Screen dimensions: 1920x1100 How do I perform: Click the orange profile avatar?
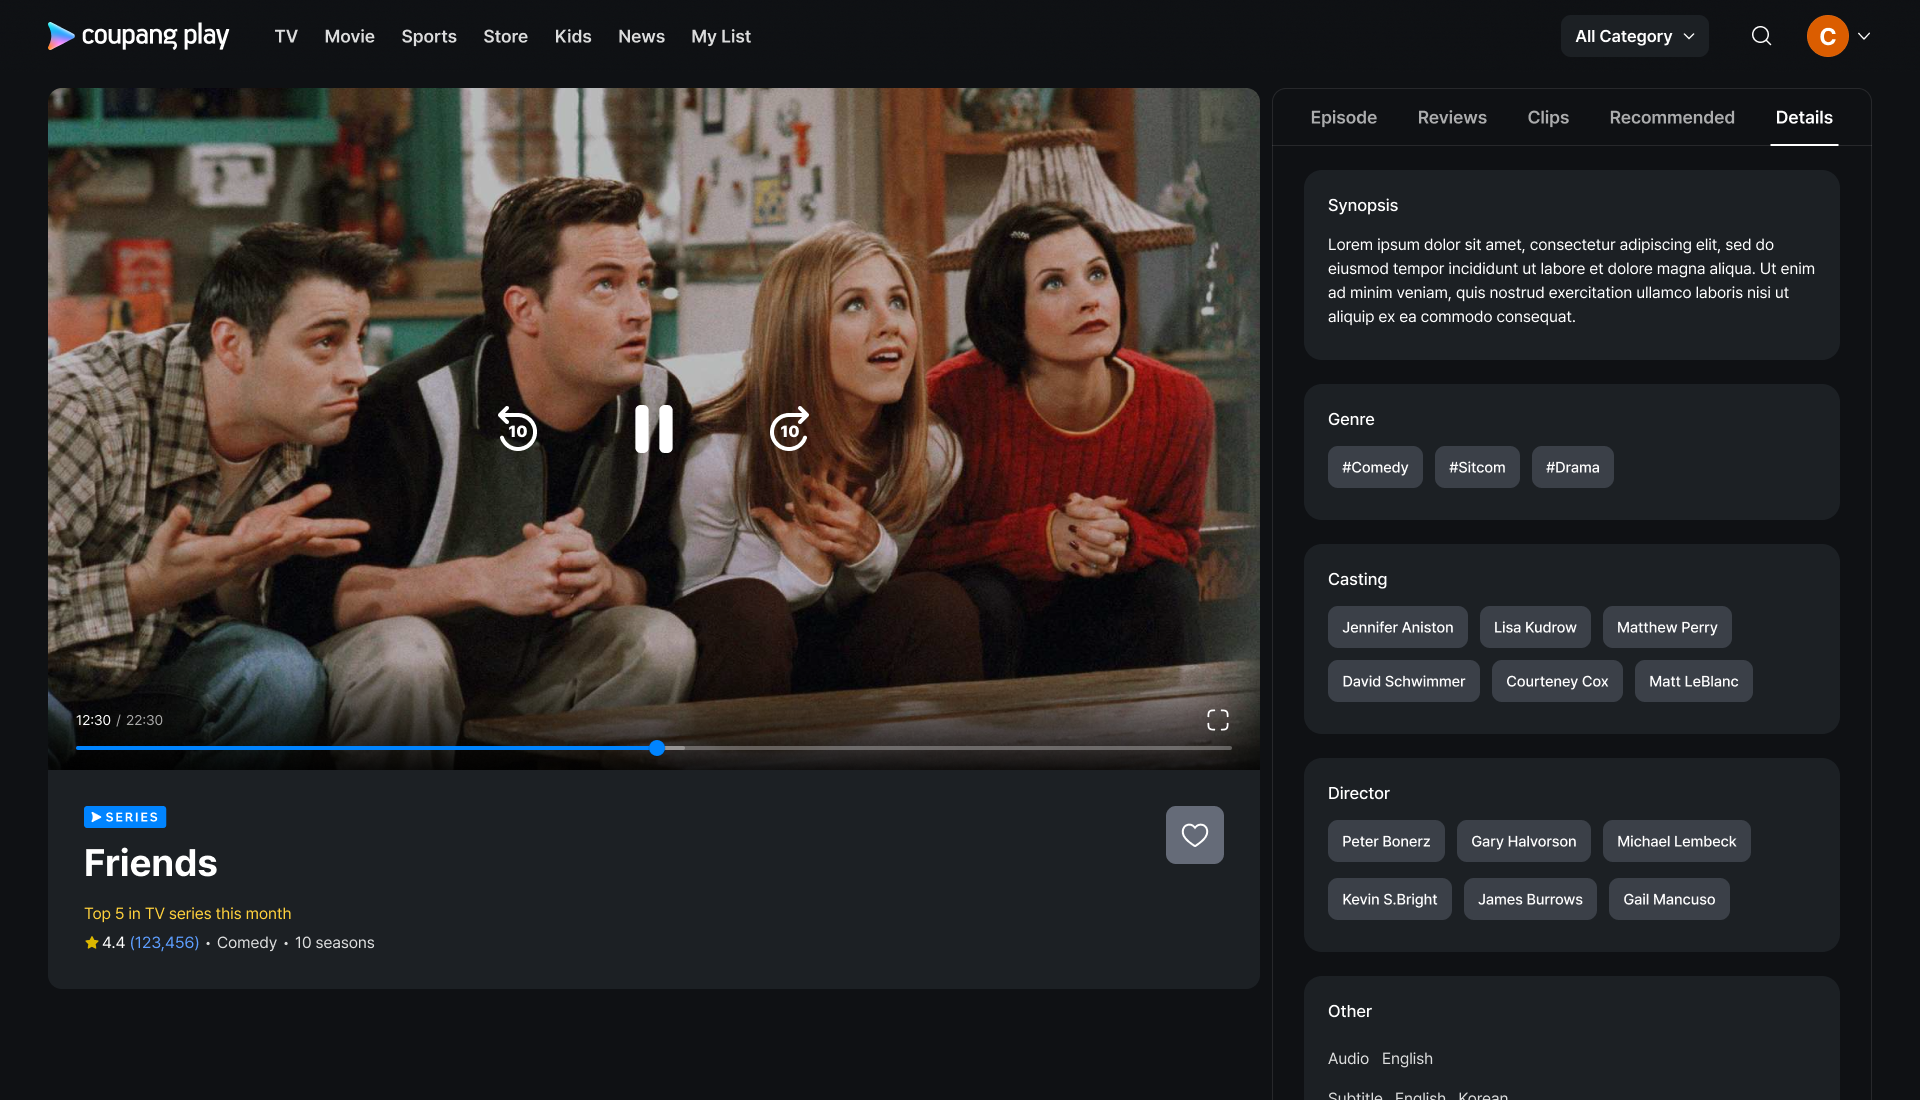pyautogui.click(x=1826, y=36)
